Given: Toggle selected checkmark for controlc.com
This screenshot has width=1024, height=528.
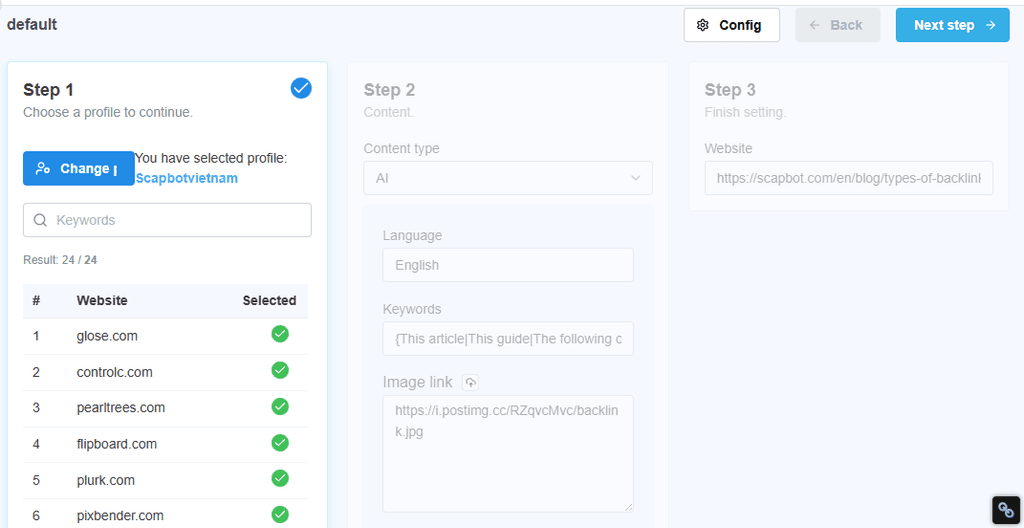Looking at the screenshot, I should [280, 370].
